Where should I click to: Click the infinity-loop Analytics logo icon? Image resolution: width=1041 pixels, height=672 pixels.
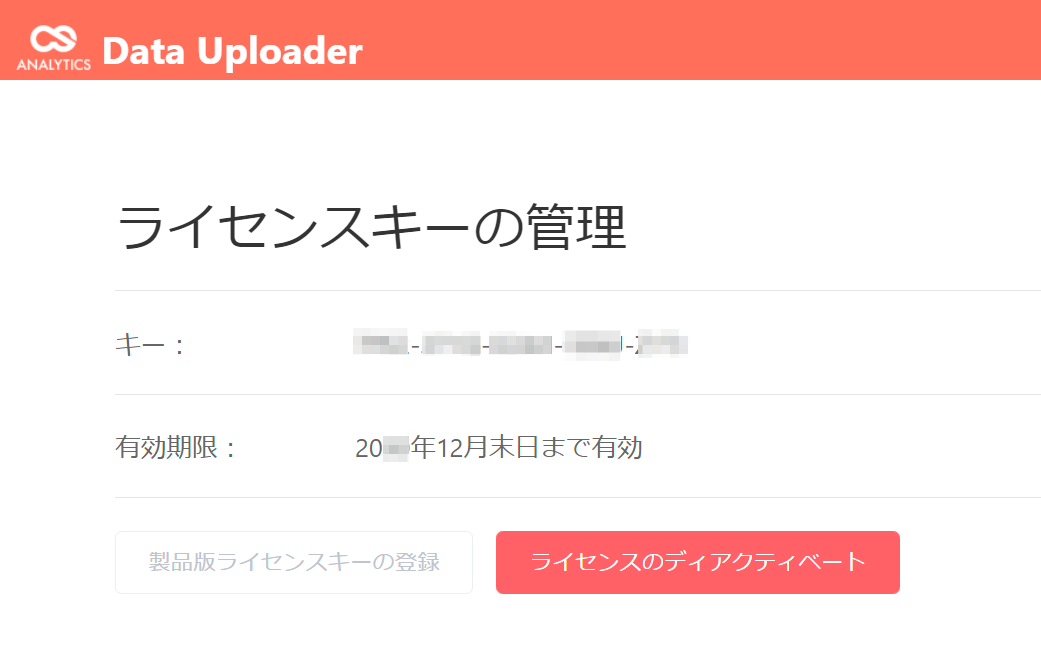(x=54, y=39)
